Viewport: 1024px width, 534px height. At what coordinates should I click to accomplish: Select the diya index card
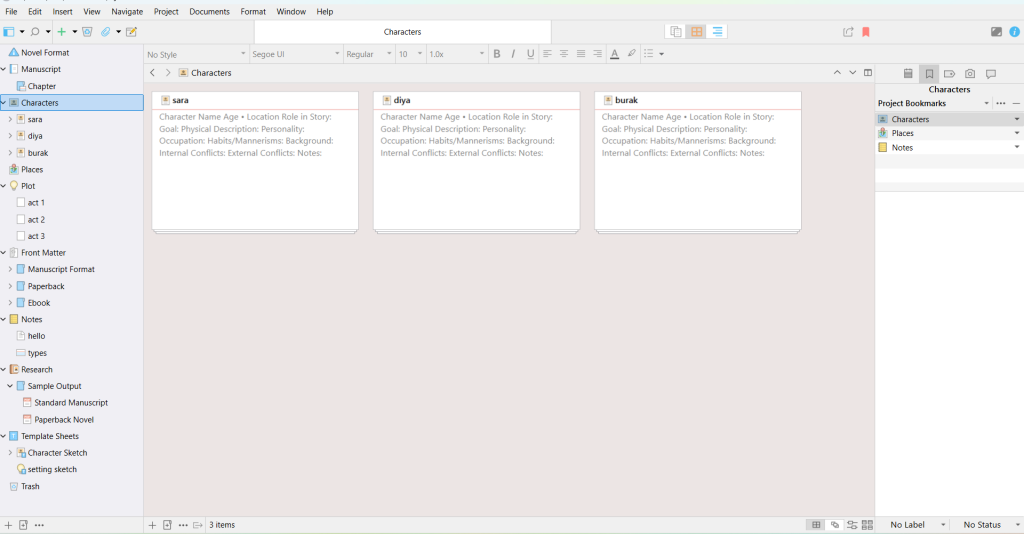(x=476, y=160)
